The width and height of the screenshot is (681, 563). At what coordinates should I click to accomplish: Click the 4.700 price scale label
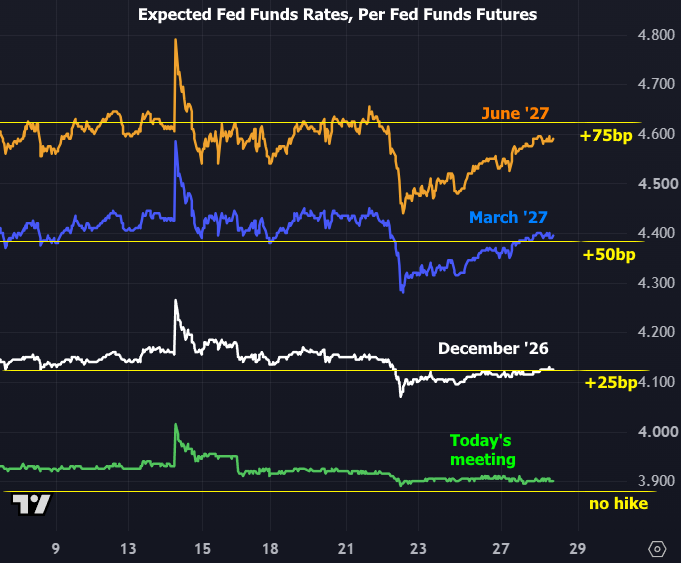[656, 84]
